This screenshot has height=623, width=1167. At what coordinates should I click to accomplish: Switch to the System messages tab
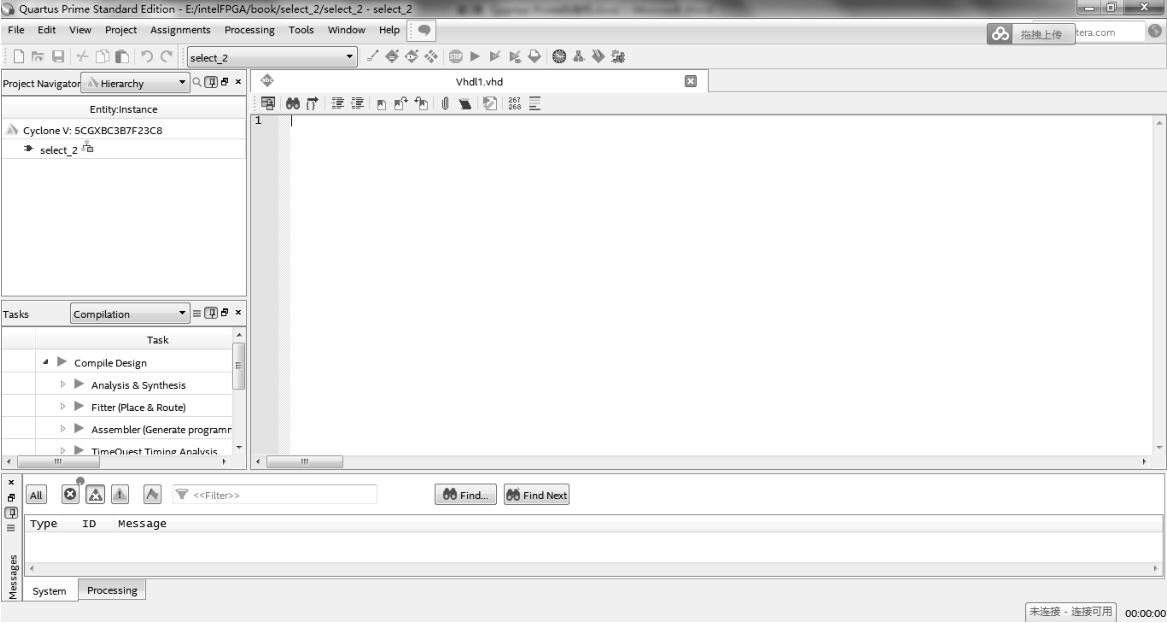pyautogui.click(x=50, y=591)
